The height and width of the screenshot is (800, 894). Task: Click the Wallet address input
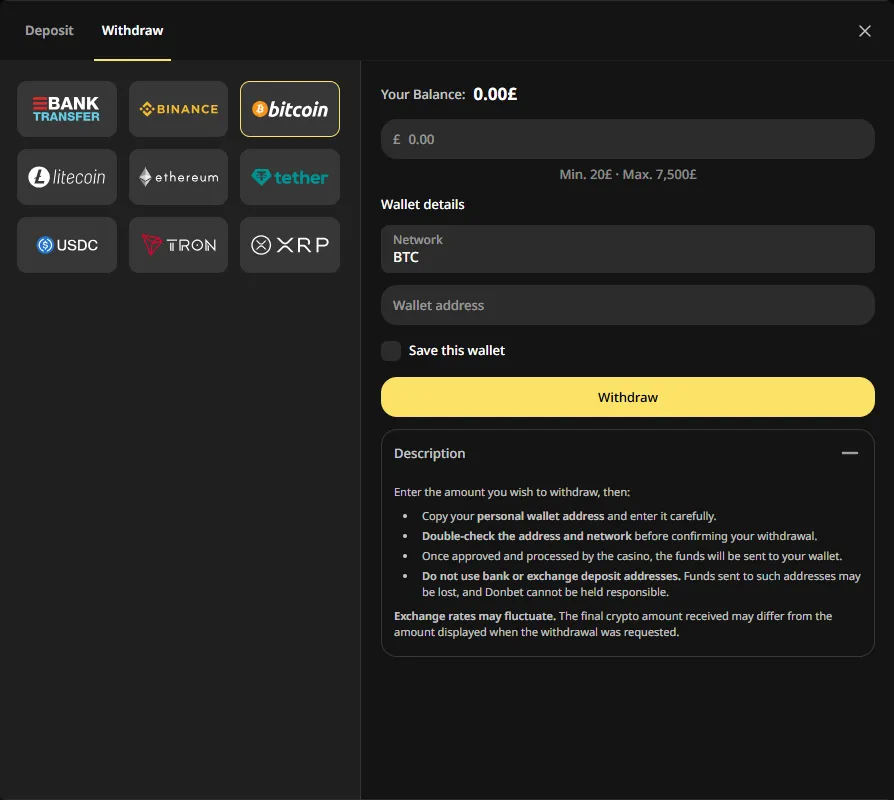628,305
